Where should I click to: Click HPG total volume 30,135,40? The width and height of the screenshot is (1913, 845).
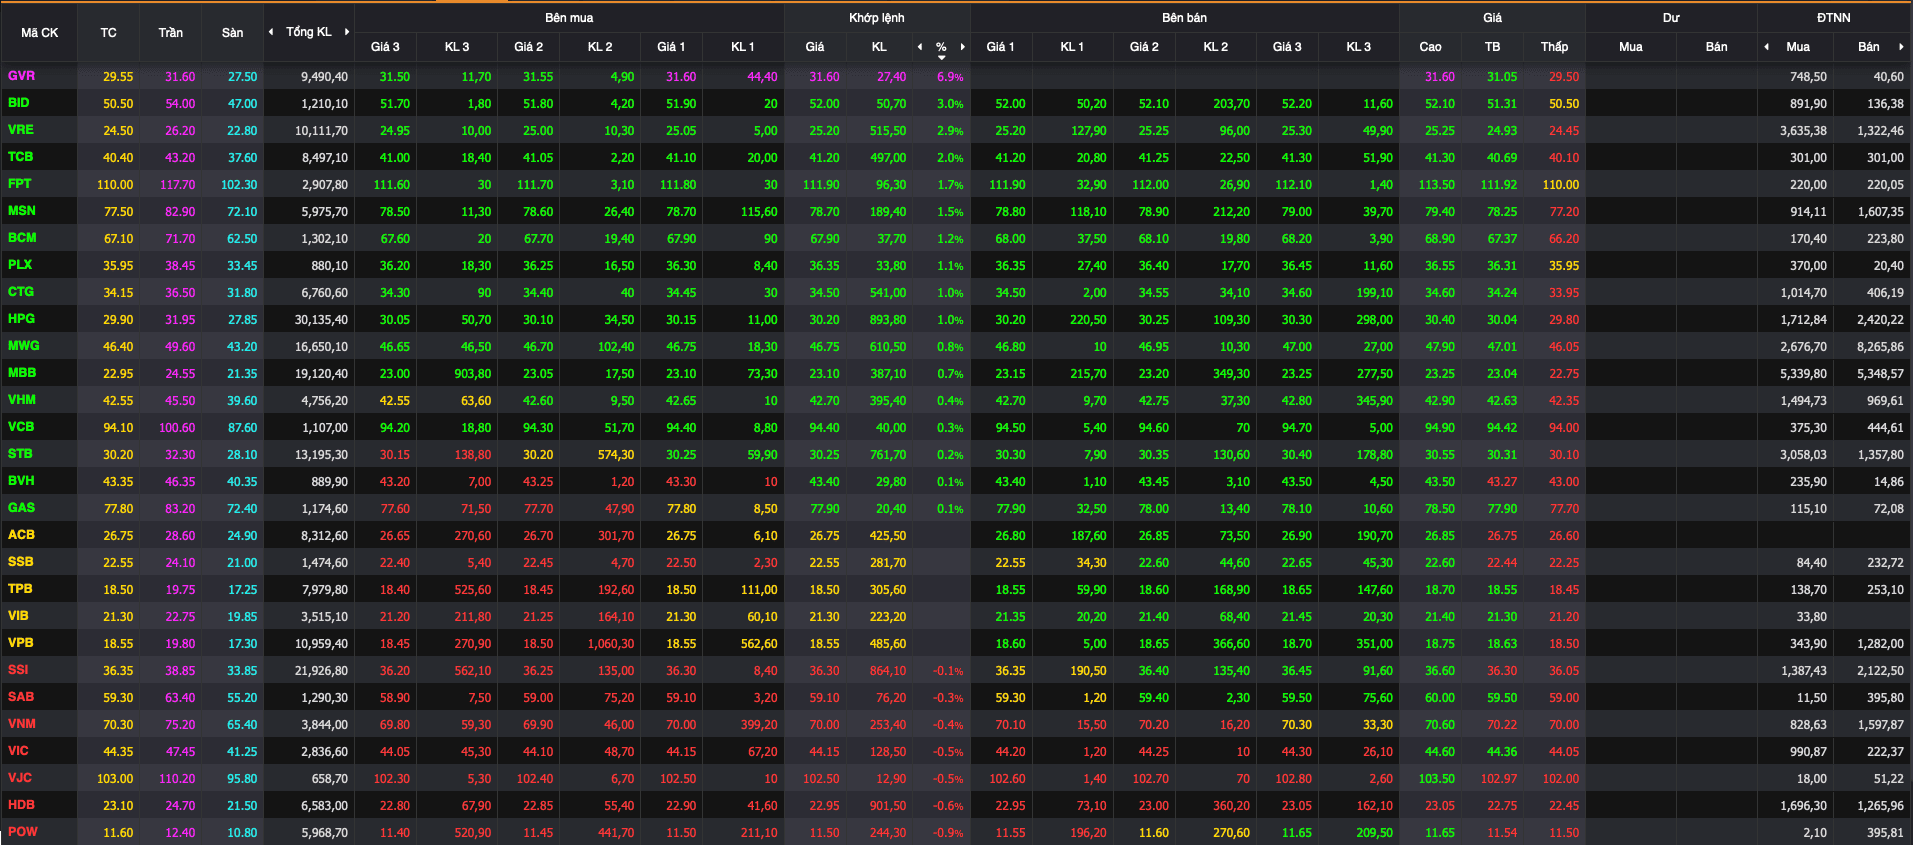click(x=321, y=320)
